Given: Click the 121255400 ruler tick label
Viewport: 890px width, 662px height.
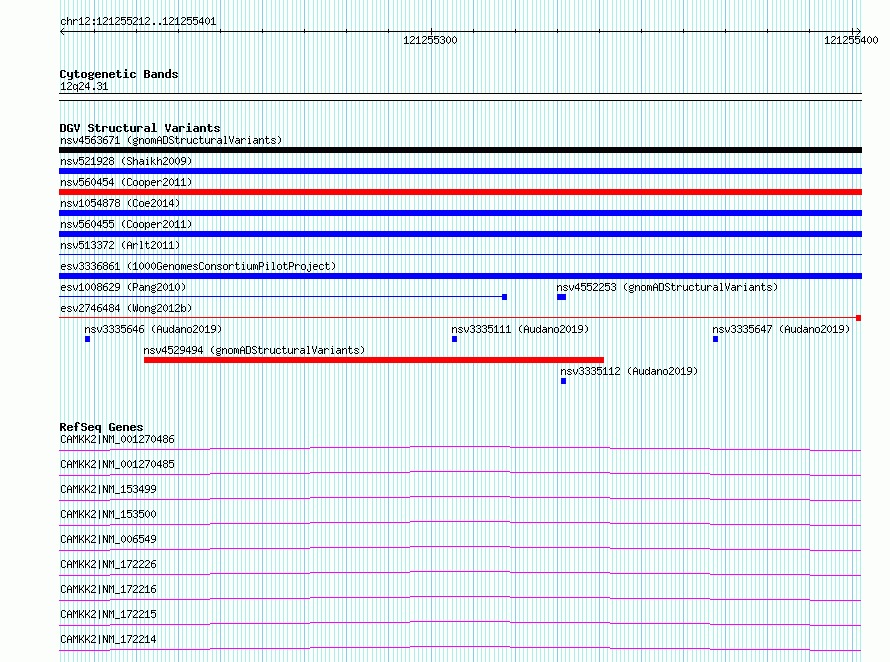Looking at the screenshot, I should [x=851, y=40].
